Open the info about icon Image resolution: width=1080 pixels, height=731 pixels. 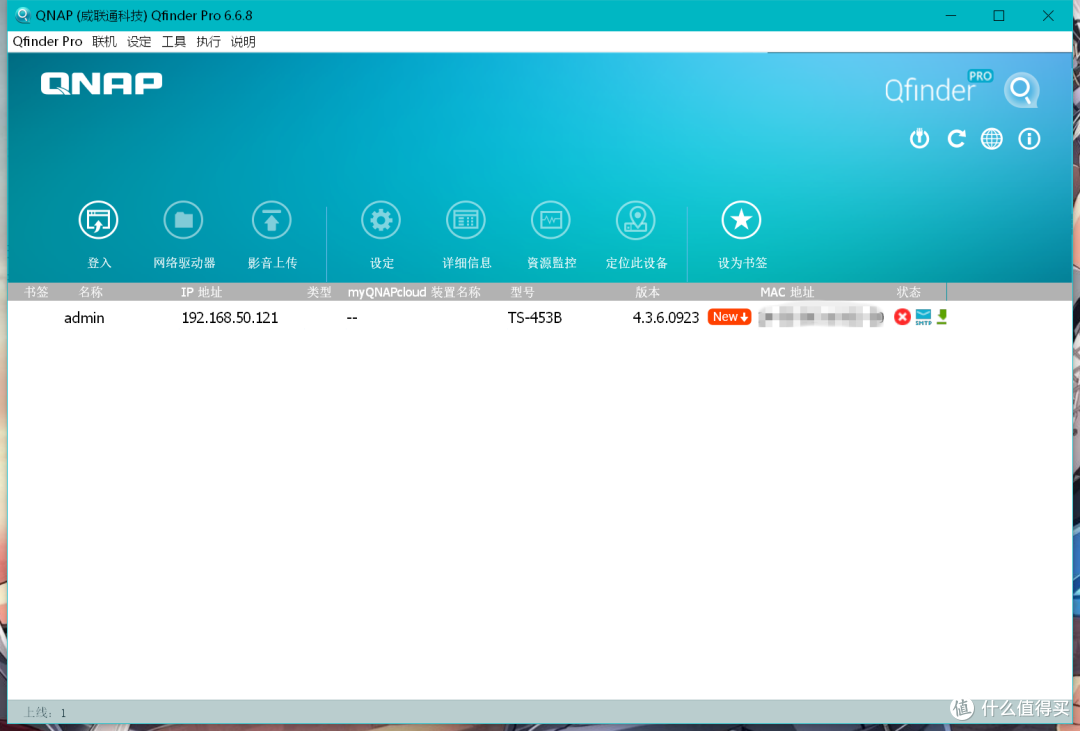pyautogui.click(x=1029, y=139)
